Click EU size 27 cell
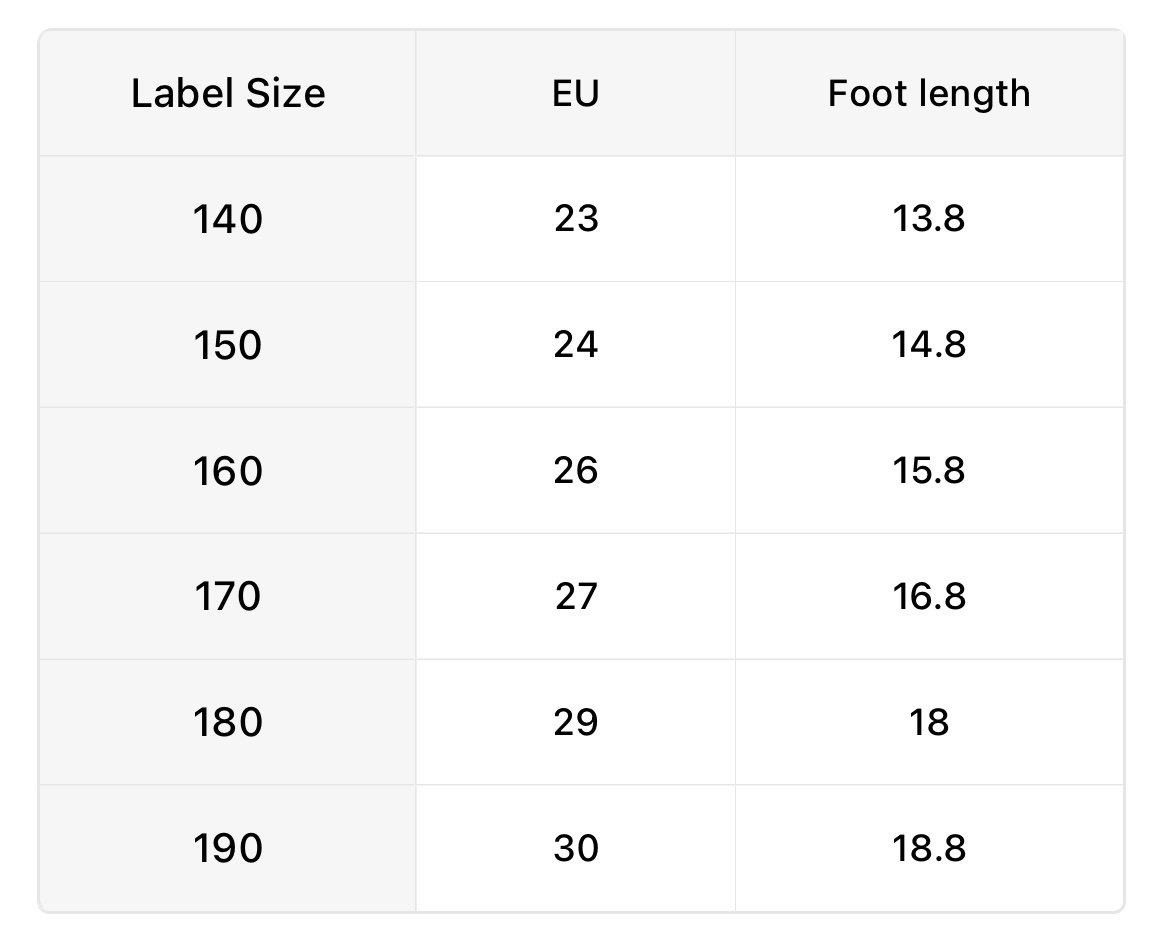The image size is (1170, 939). click(x=576, y=596)
